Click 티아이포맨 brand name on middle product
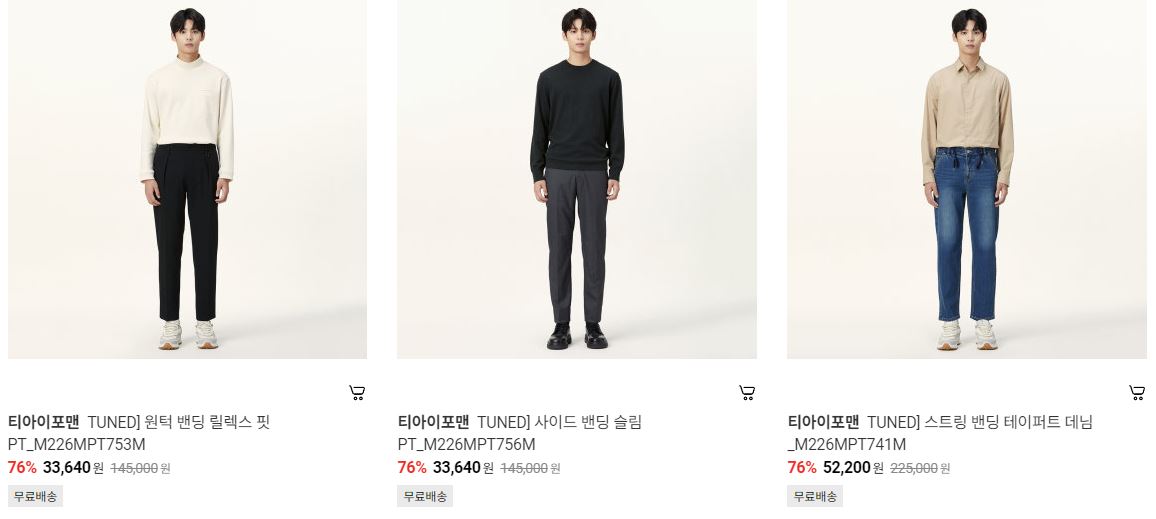This screenshot has height=519, width=1156. pos(433,422)
